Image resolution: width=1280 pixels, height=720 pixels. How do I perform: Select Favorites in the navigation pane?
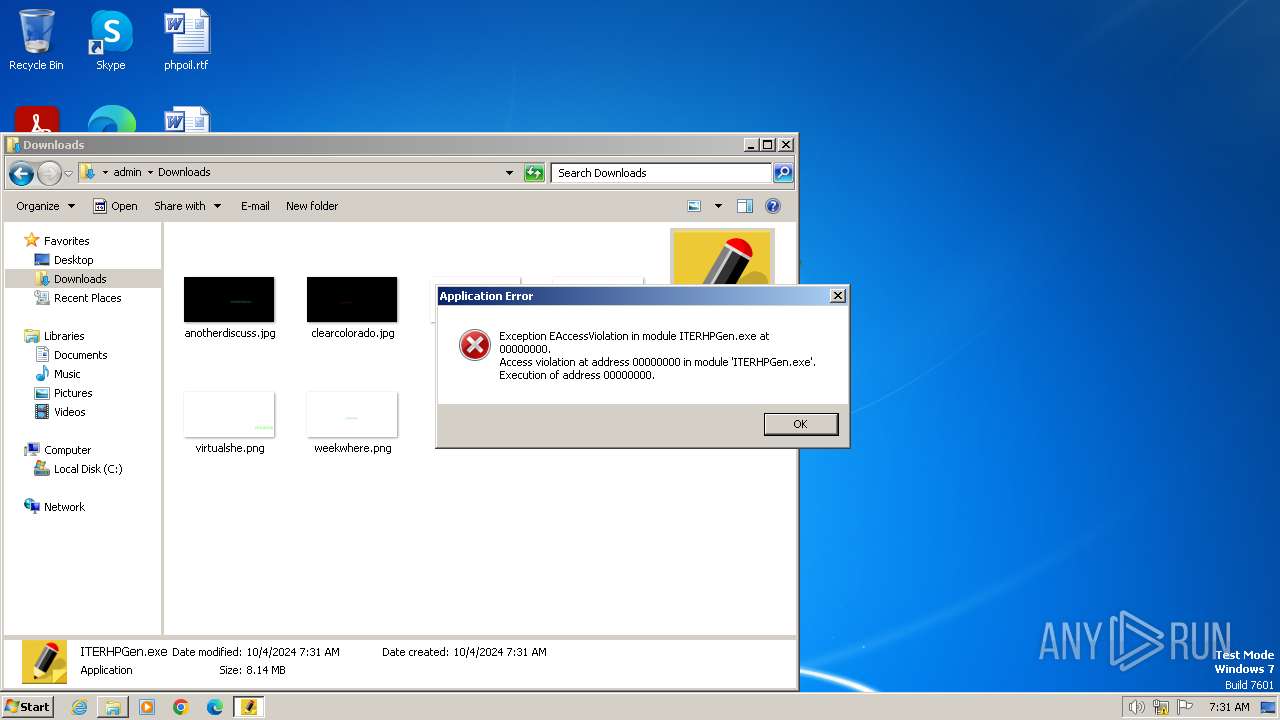(x=66, y=241)
